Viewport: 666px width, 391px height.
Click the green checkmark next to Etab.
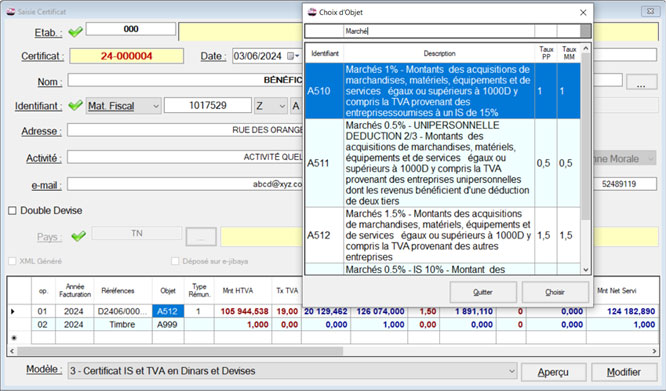pos(76,32)
